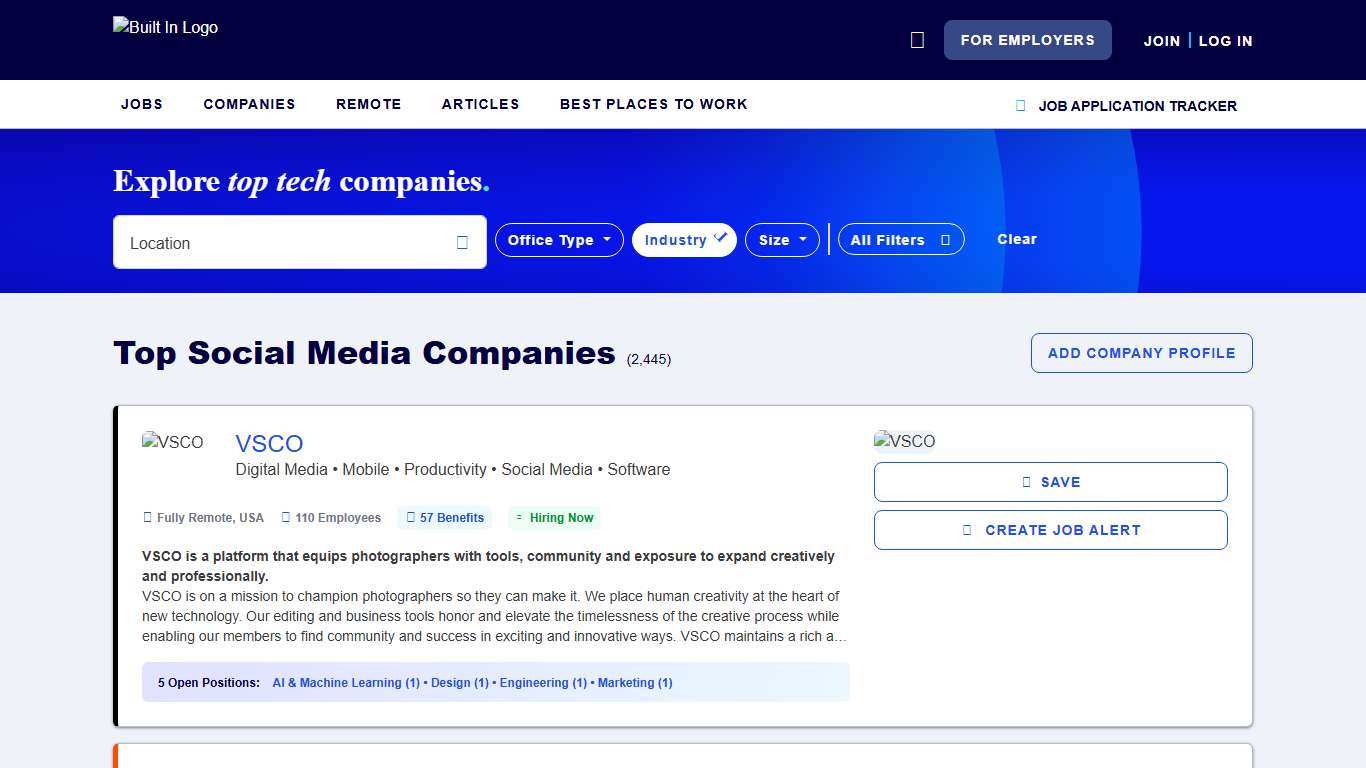
Task: Open the Industry filter dropdown
Action: tap(677, 240)
